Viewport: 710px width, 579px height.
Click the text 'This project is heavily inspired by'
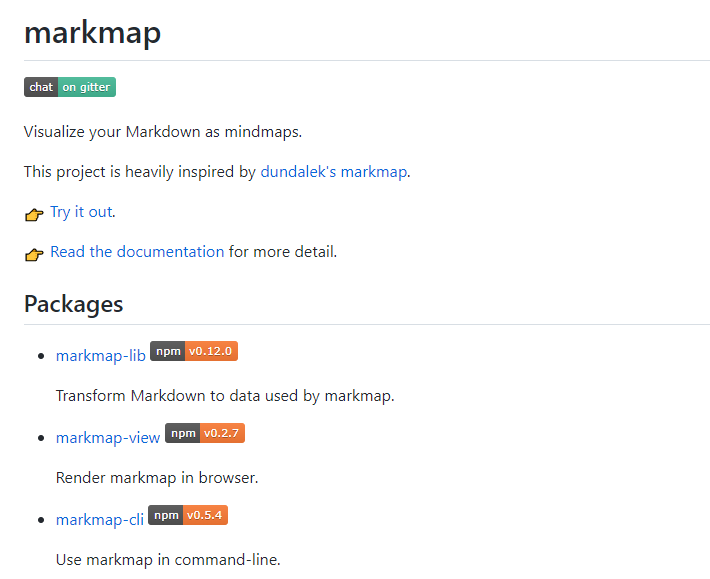point(140,172)
